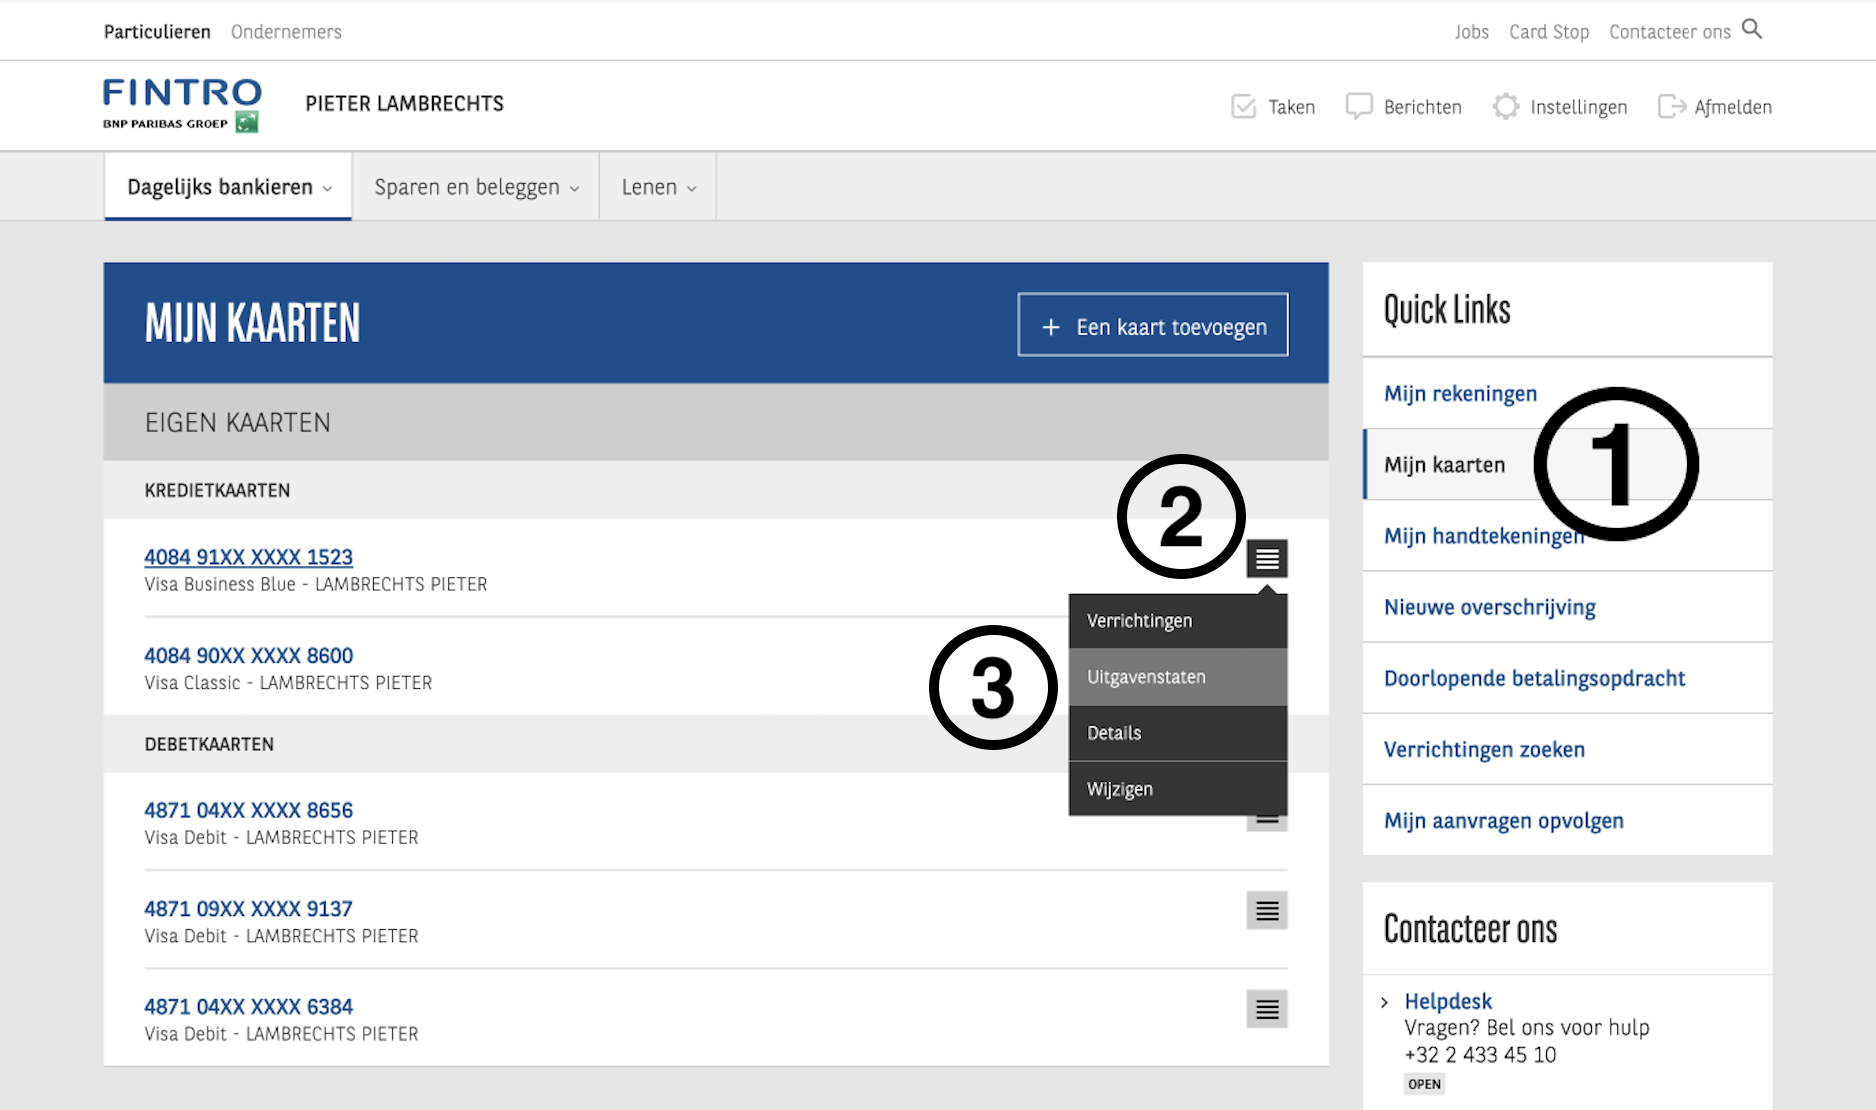Image resolution: width=1876 pixels, height=1110 pixels.
Task: Click helpdesk phone number +32 2 433 45 10
Action: tap(1480, 1055)
